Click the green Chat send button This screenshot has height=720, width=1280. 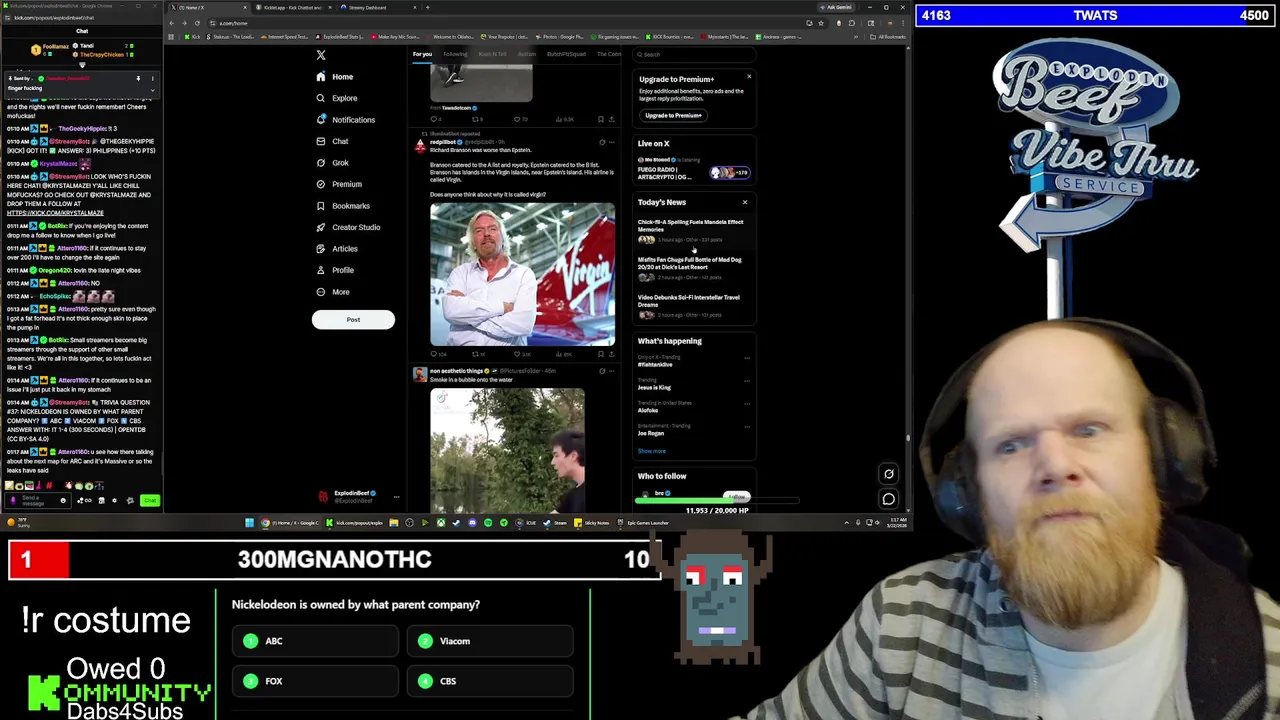coord(149,500)
